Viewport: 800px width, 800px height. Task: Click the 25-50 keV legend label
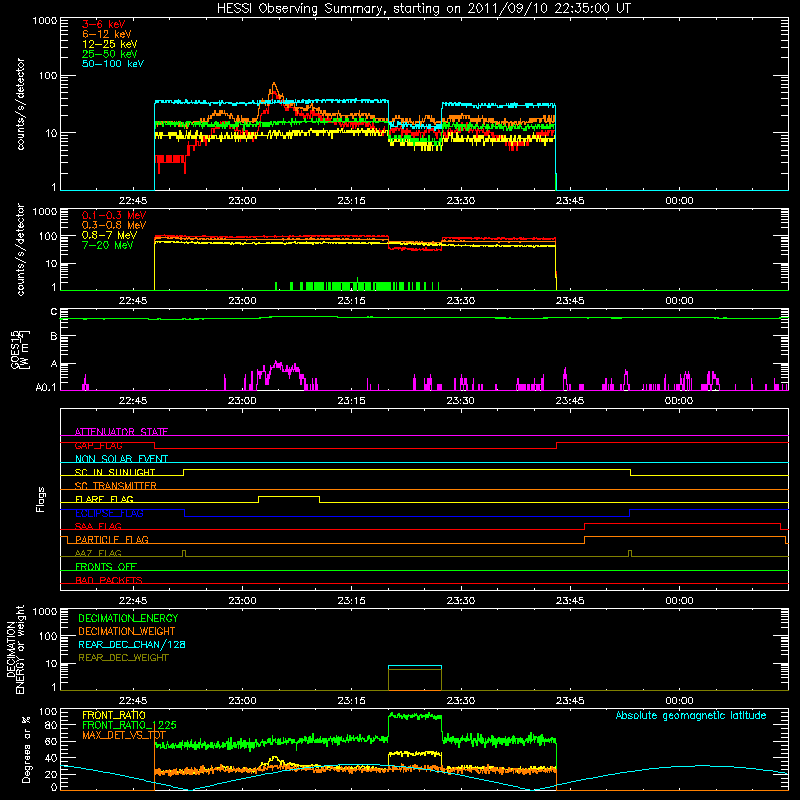[110, 54]
